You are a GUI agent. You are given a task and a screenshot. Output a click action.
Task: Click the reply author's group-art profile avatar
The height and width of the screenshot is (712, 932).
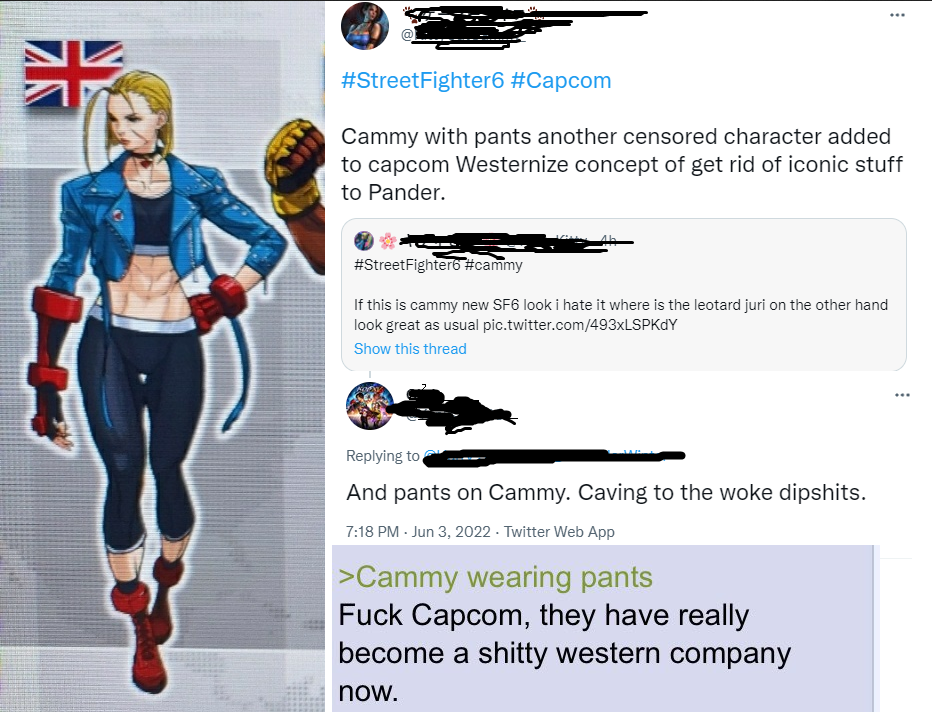(370, 406)
